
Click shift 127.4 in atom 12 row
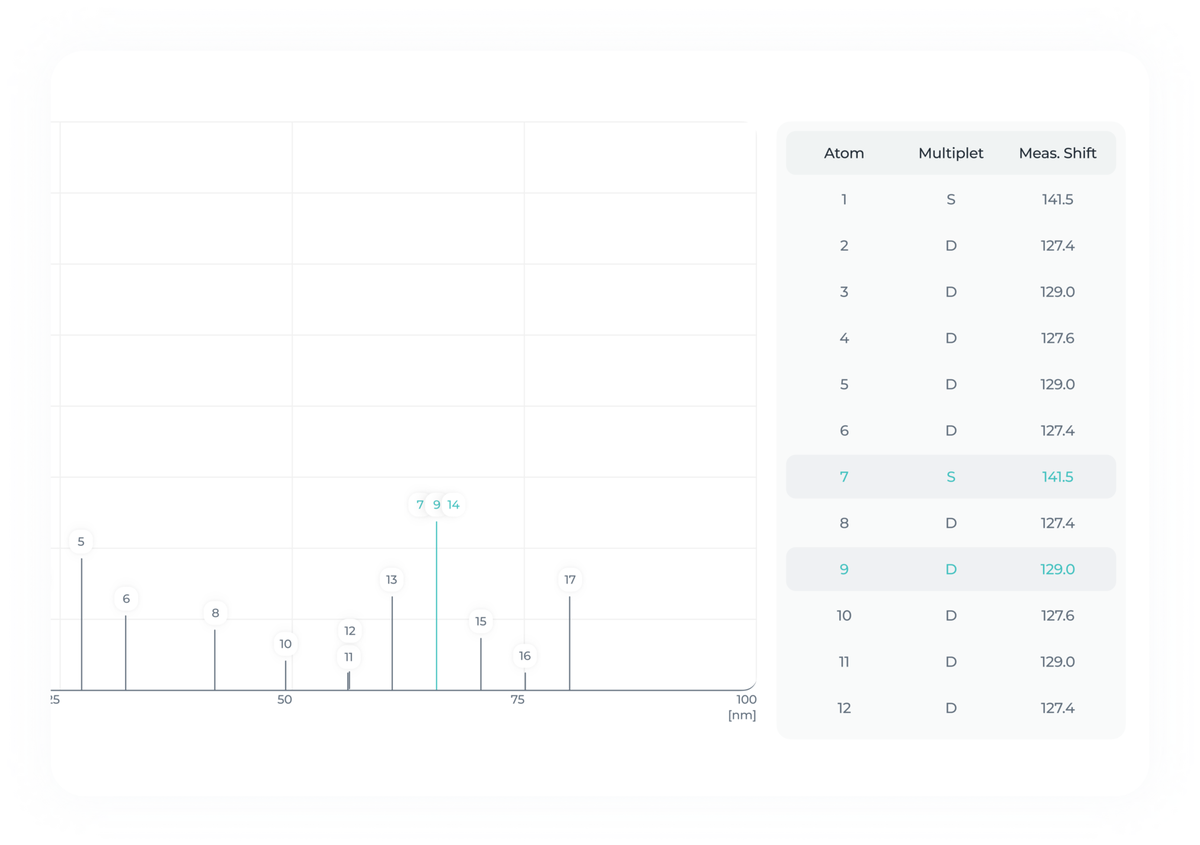tap(1058, 708)
